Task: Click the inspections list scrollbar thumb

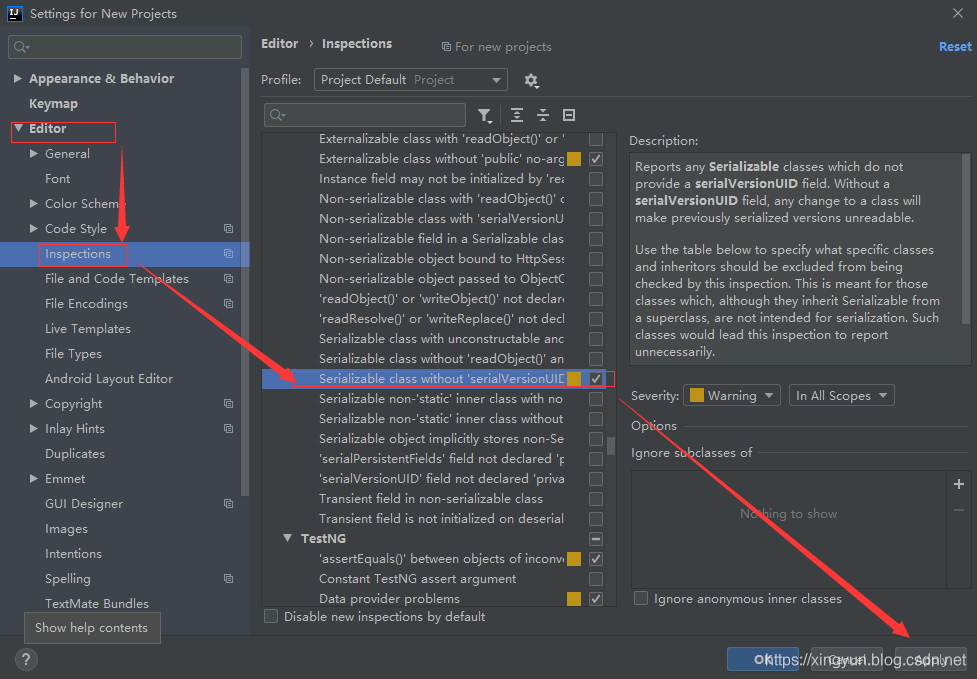Action: click(611, 446)
